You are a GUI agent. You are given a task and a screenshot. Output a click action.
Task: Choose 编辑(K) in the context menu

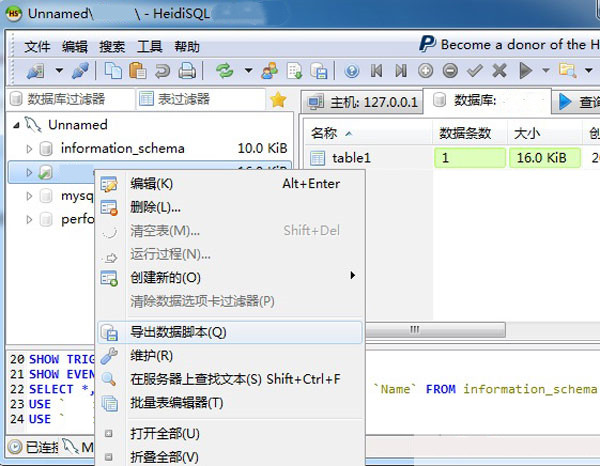point(230,184)
